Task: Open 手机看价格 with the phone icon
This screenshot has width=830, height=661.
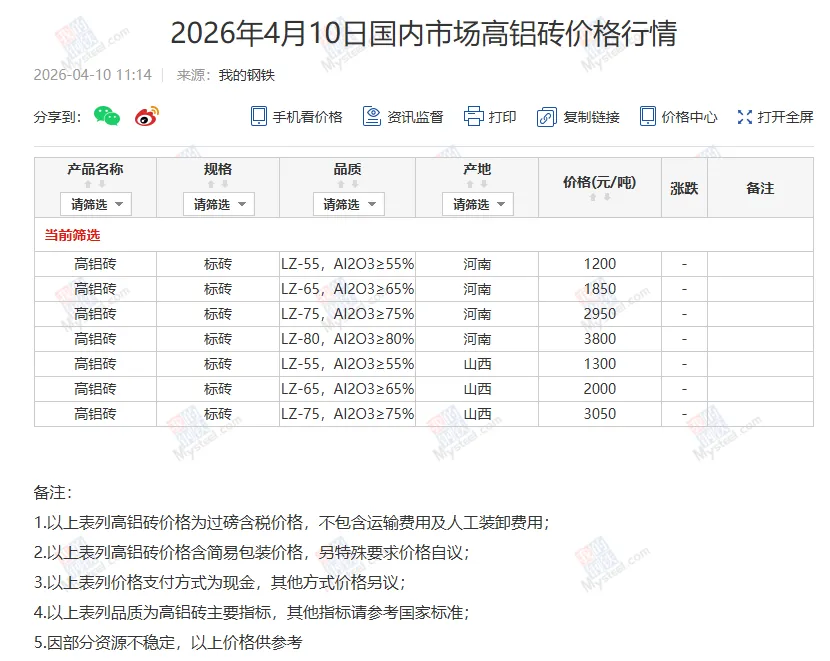Action: click(x=257, y=116)
